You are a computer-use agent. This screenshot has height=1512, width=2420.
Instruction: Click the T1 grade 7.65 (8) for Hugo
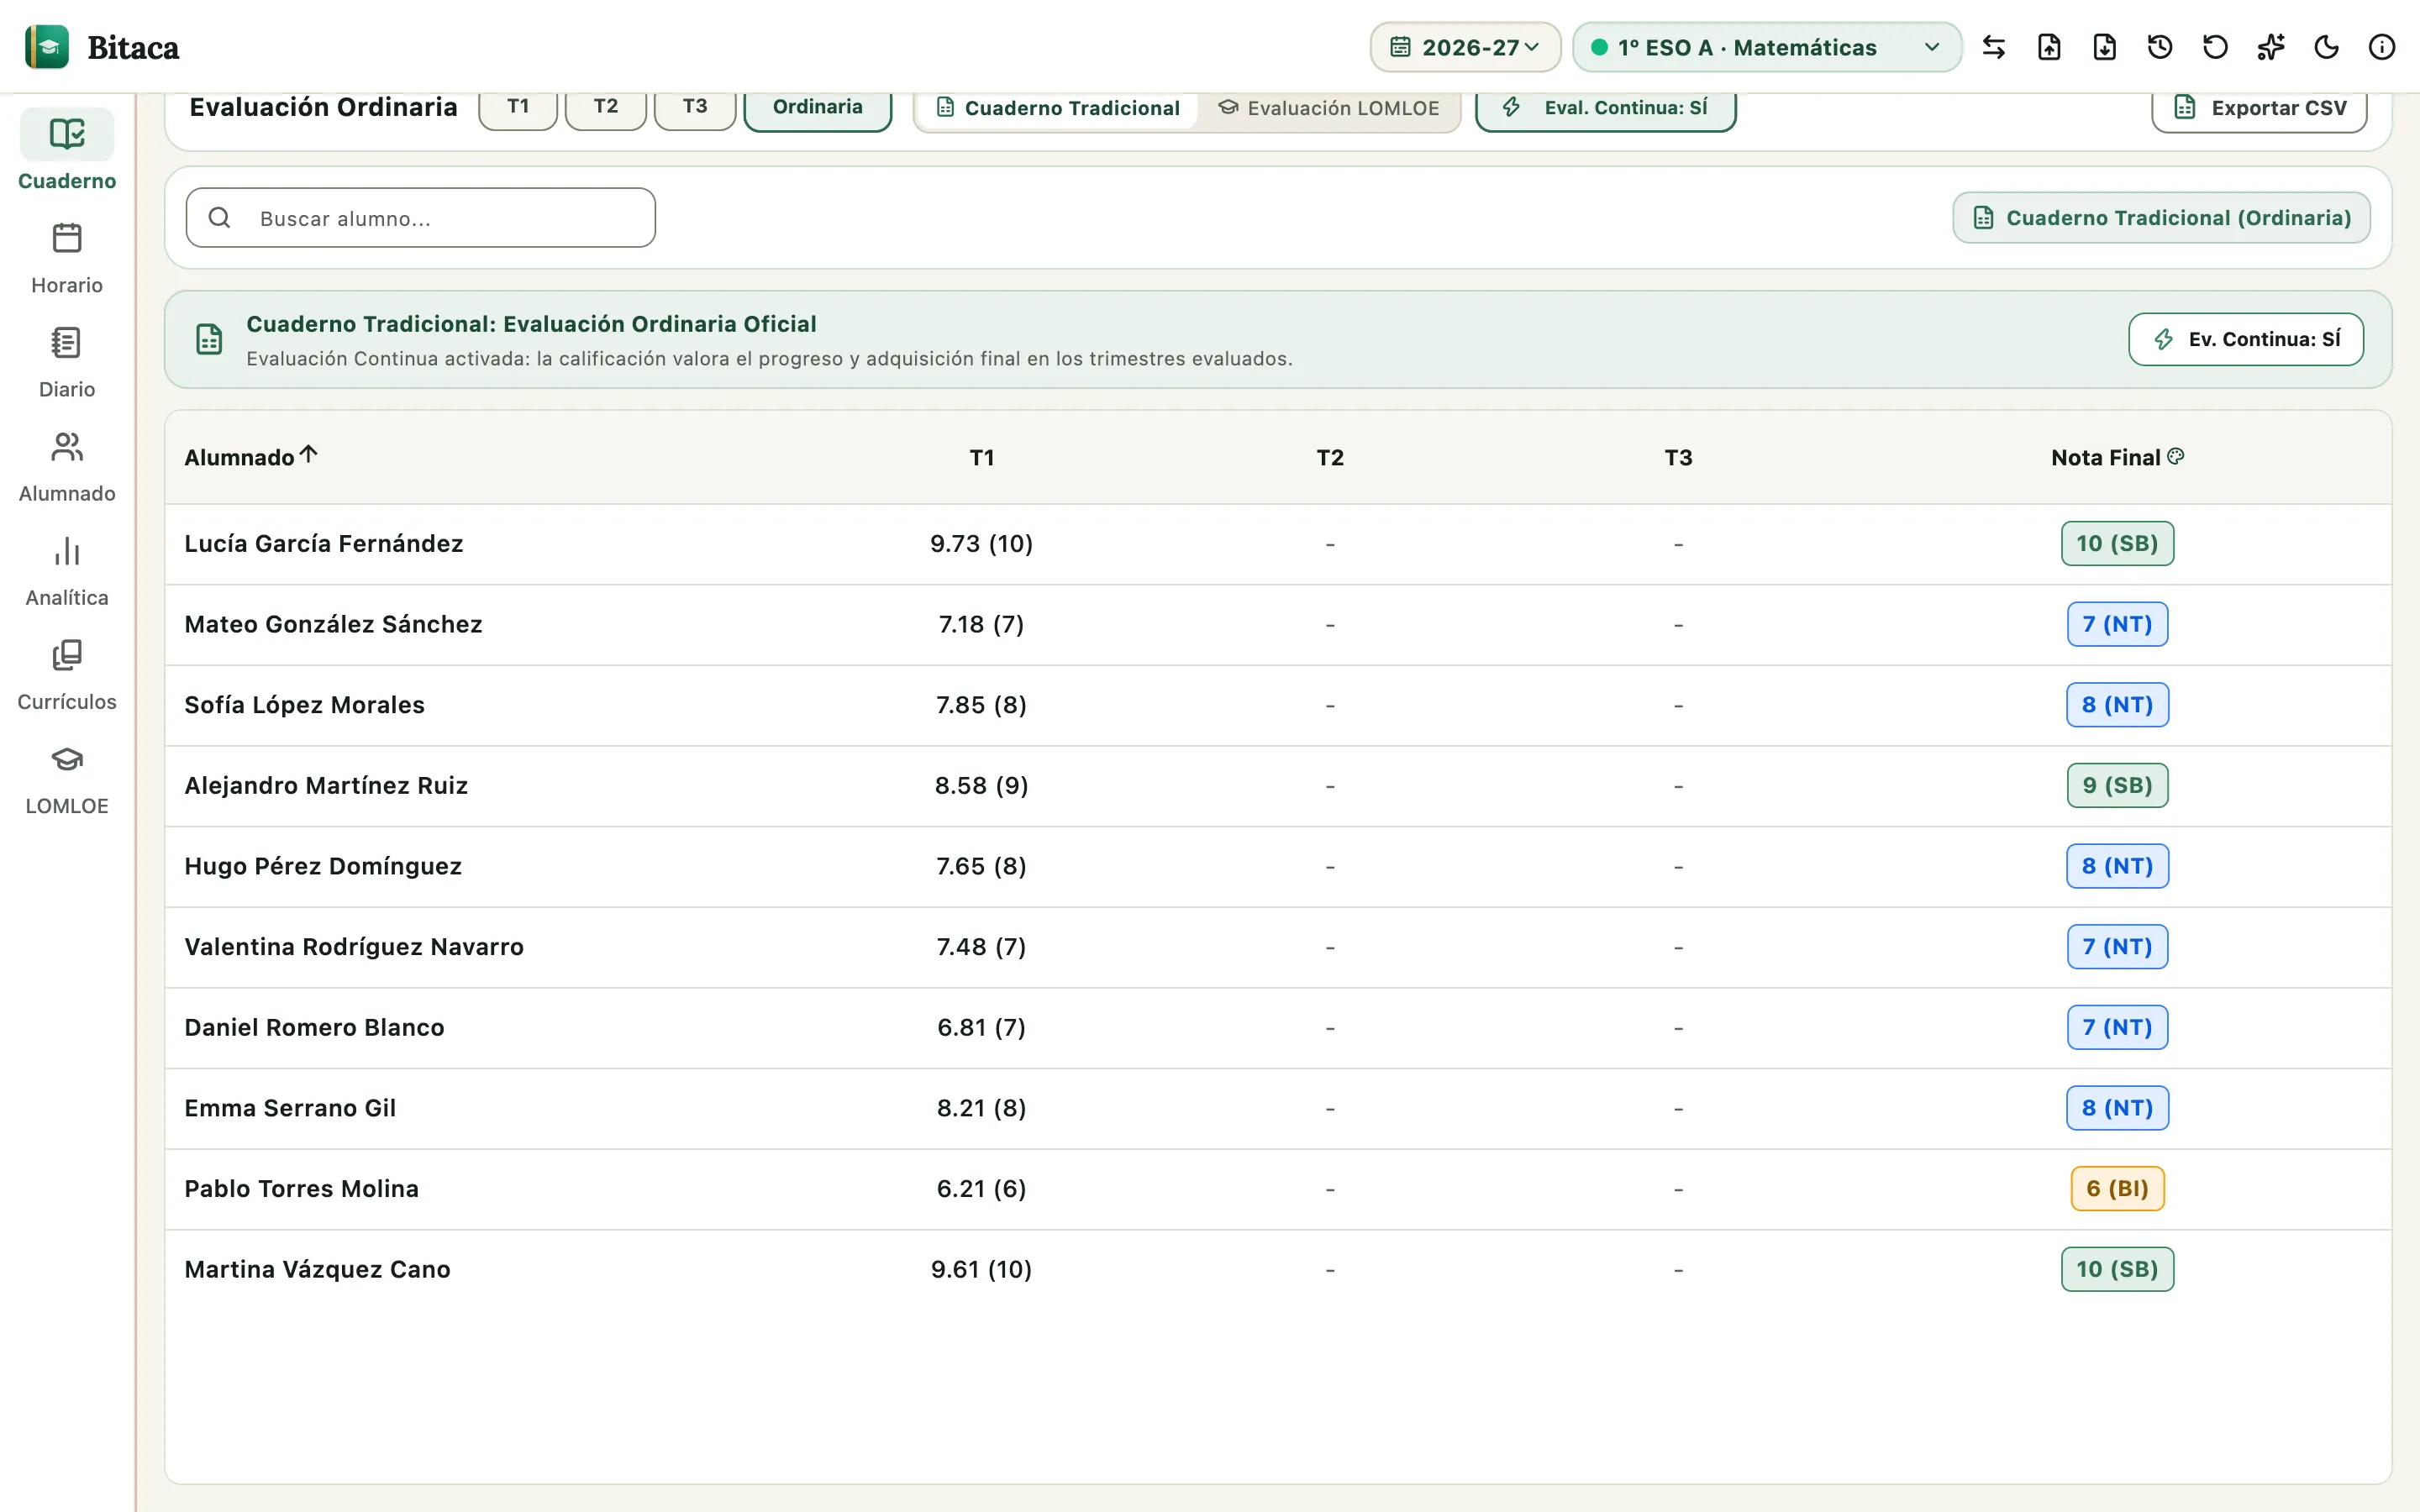click(981, 866)
